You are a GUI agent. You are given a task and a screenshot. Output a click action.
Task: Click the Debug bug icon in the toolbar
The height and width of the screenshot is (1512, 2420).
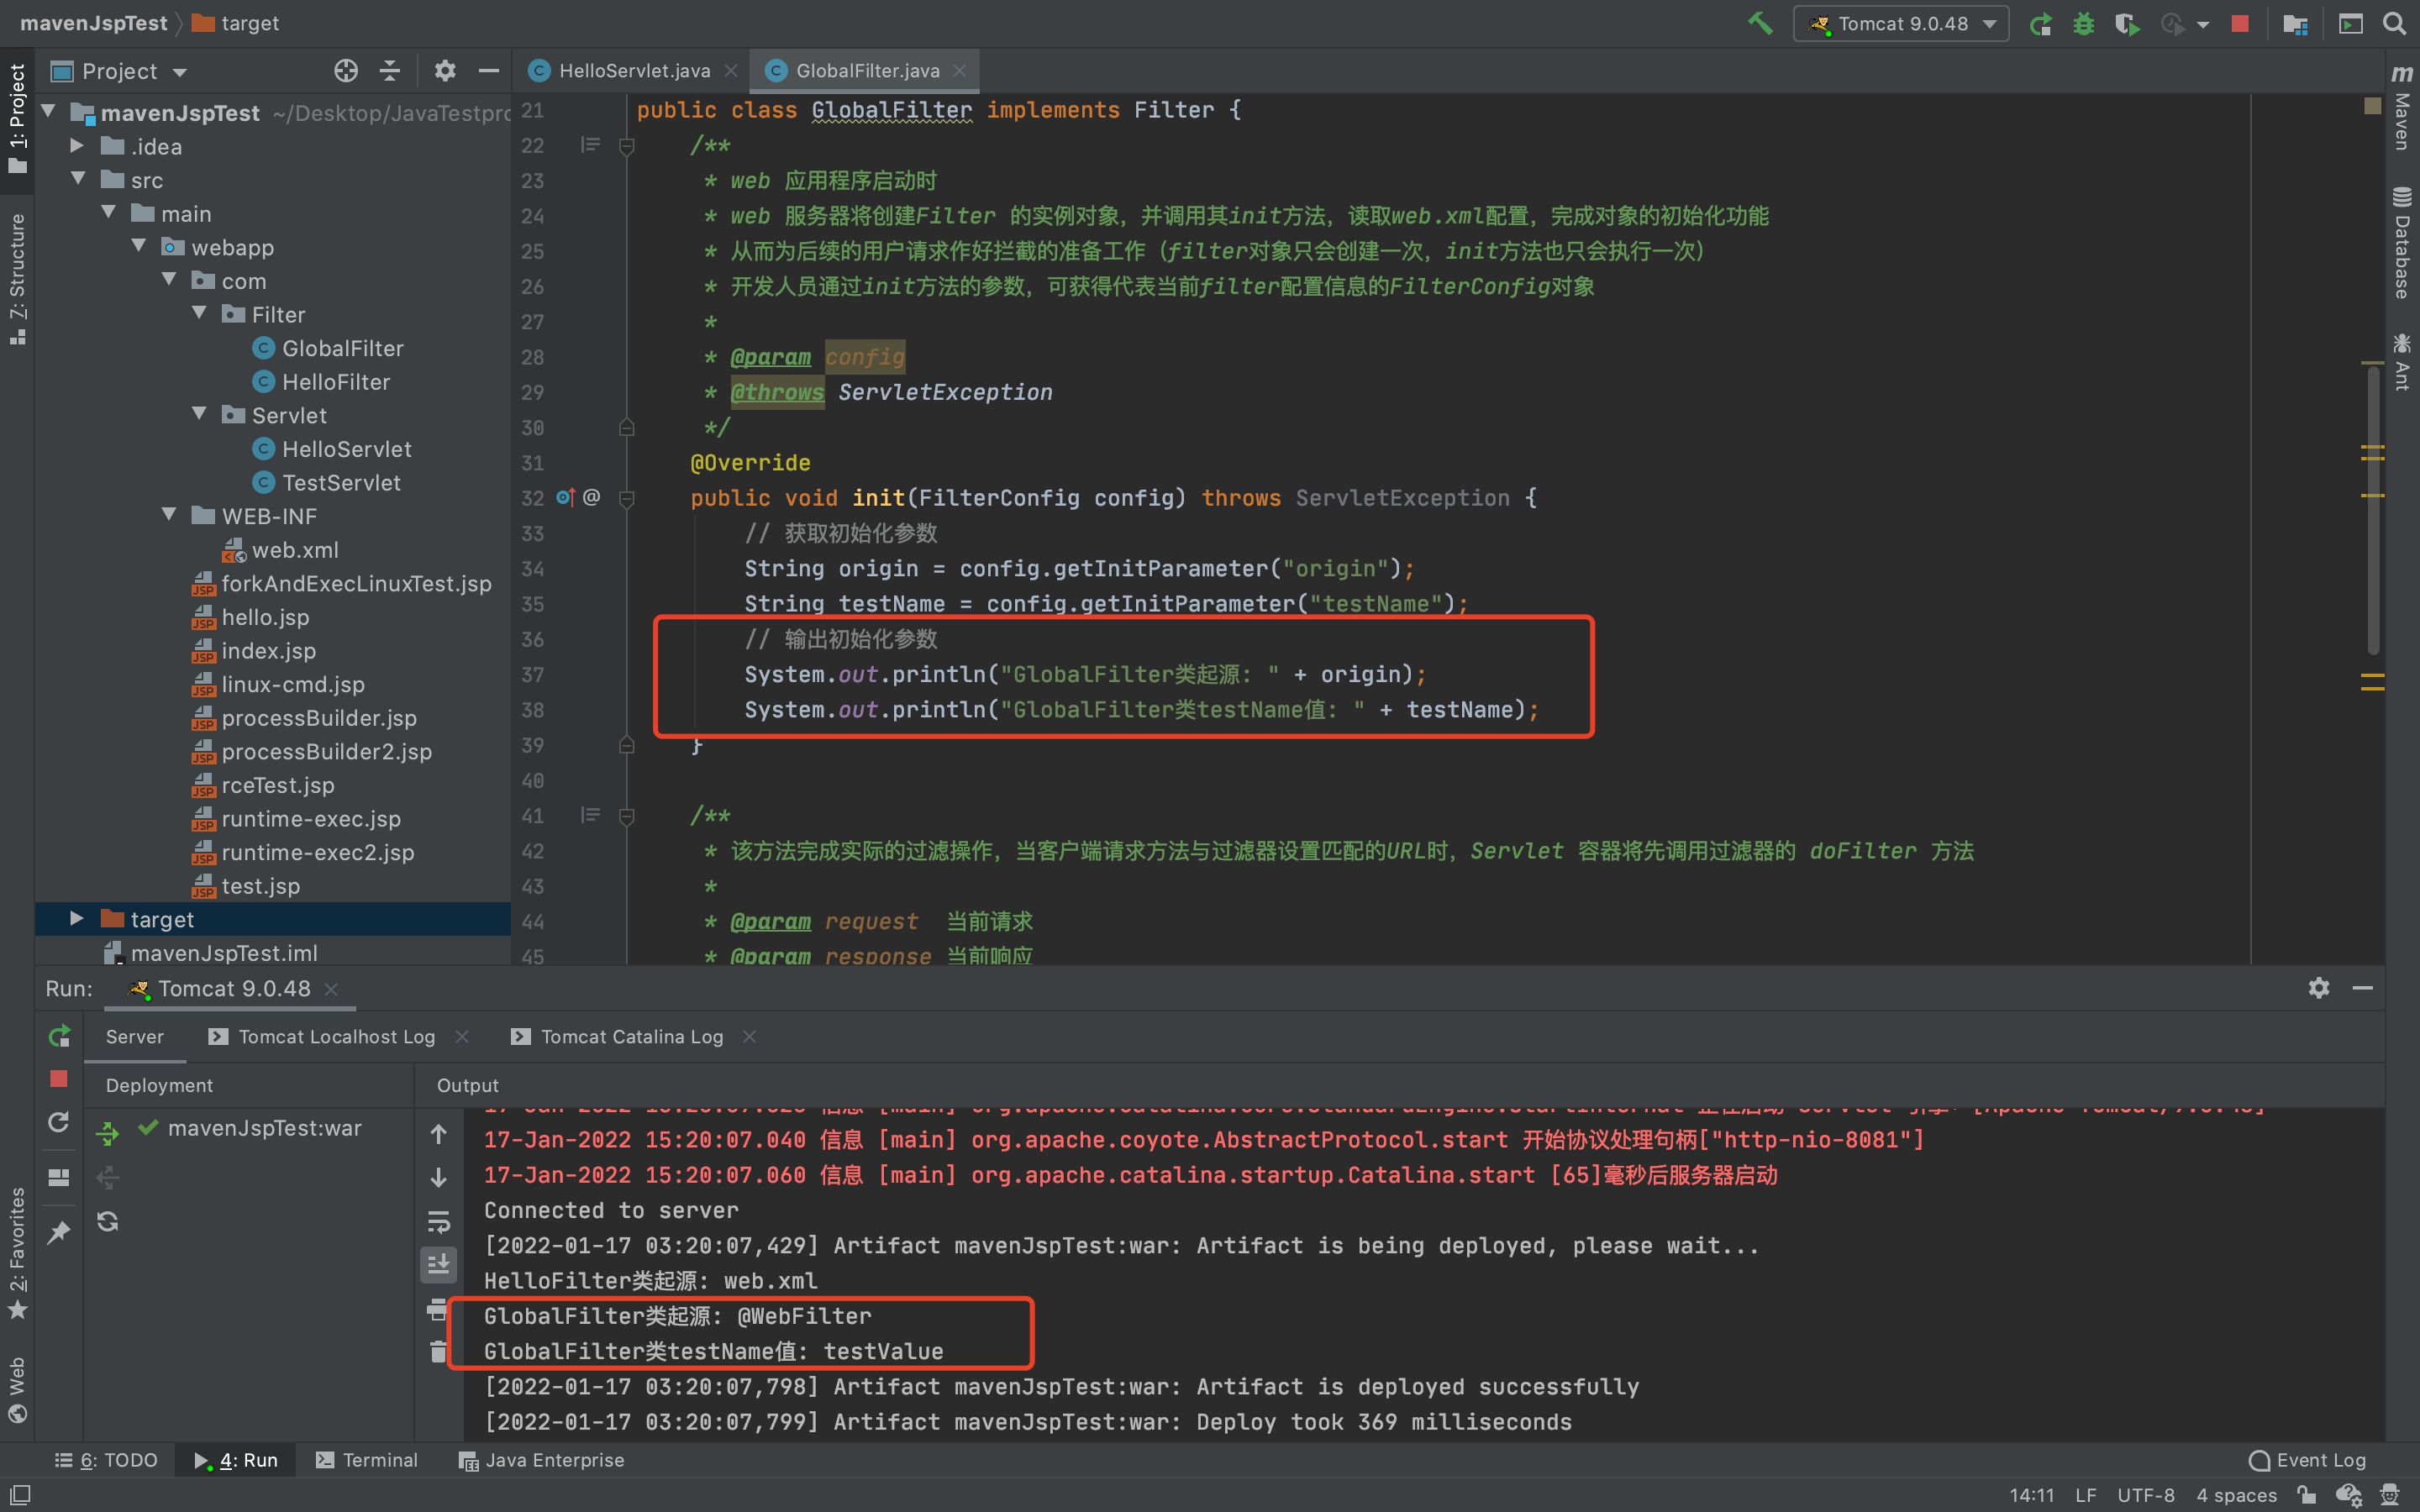click(2083, 23)
